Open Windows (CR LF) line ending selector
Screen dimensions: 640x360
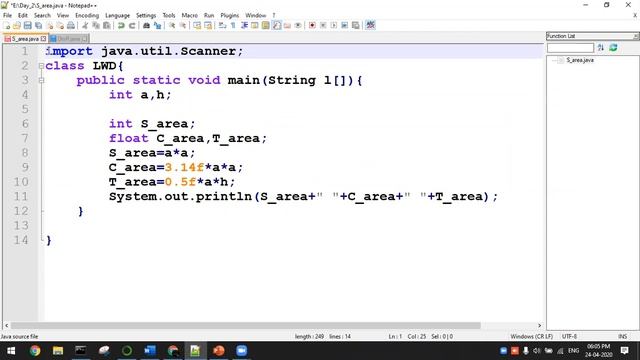point(531,336)
